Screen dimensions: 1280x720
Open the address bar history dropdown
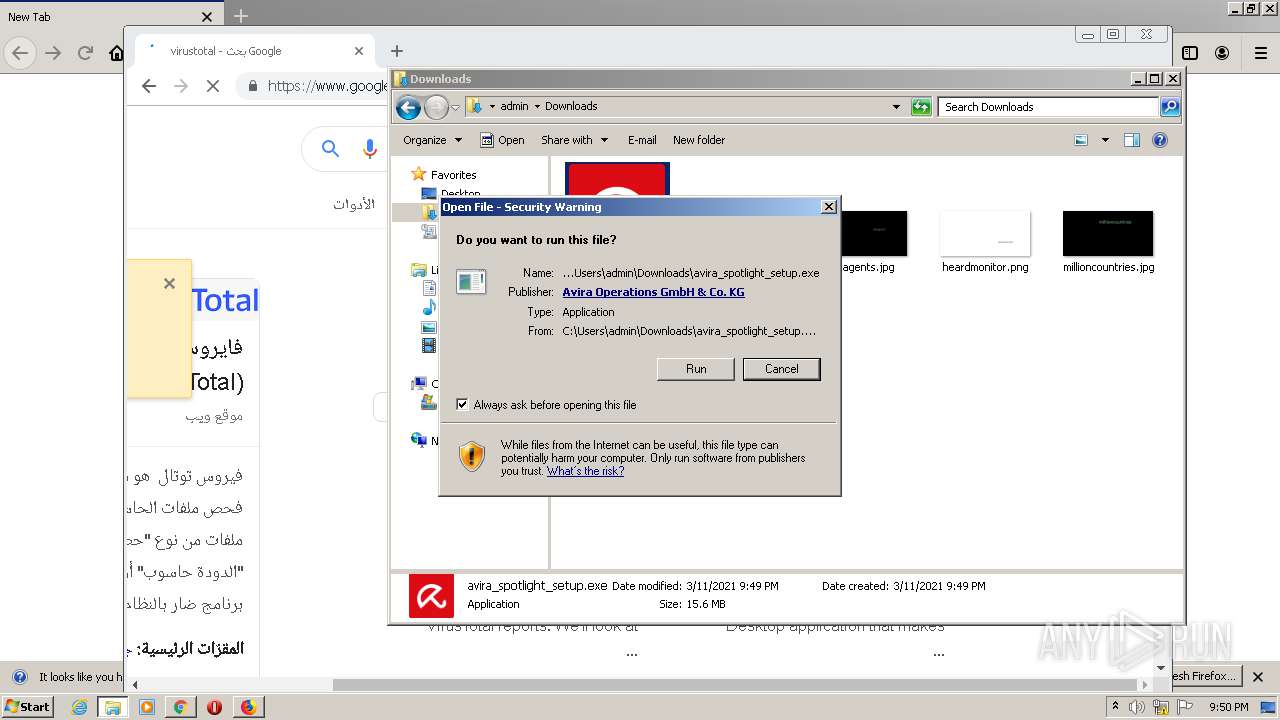[x=896, y=107]
